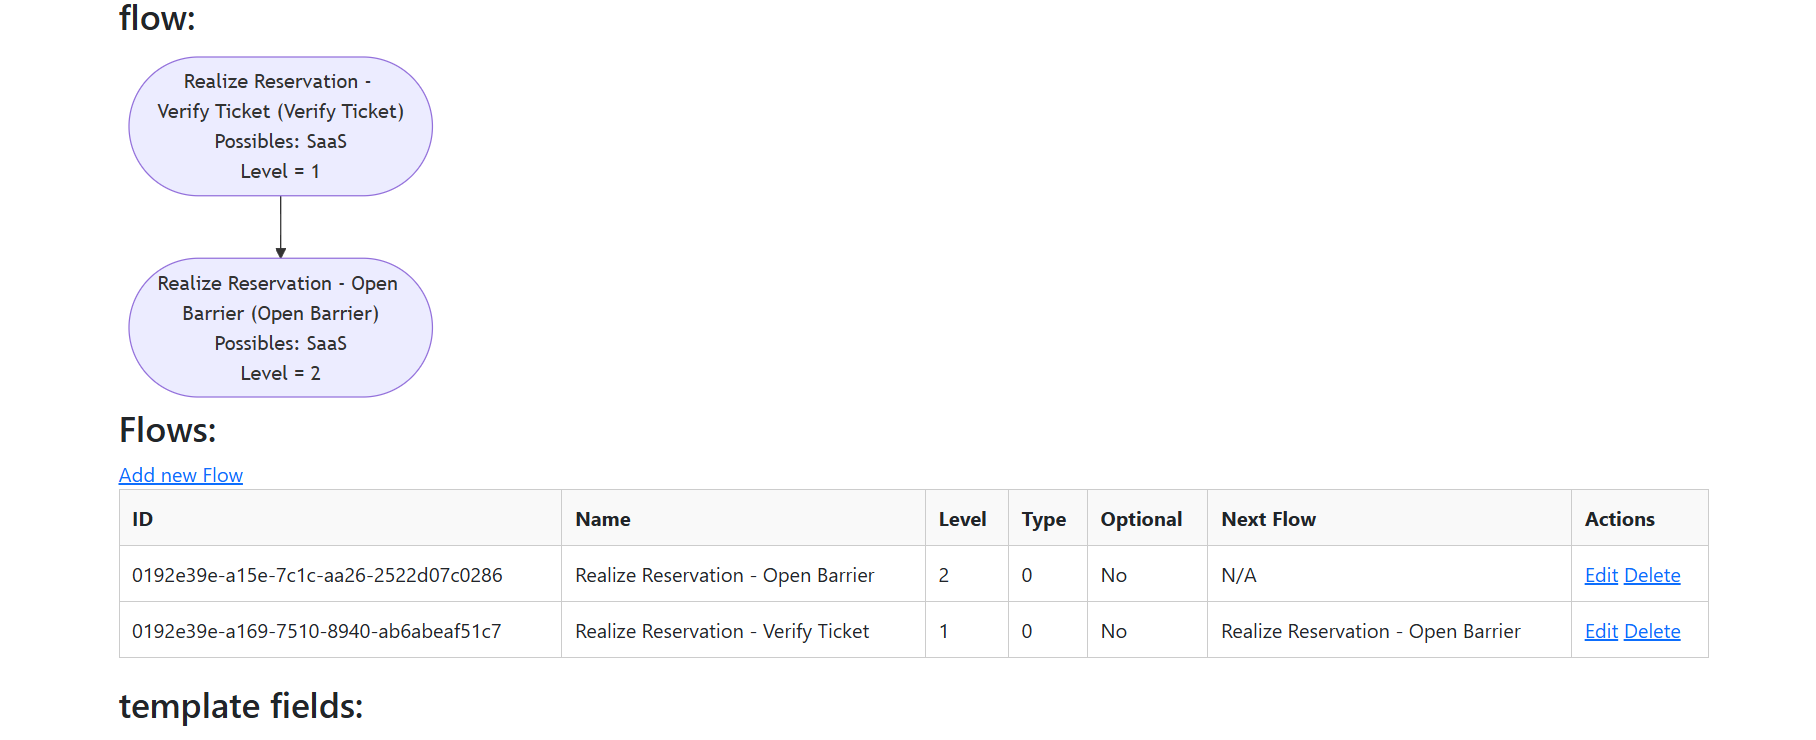Click the Optional column header
The image size is (1816, 740).
[x=1141, y=519]
